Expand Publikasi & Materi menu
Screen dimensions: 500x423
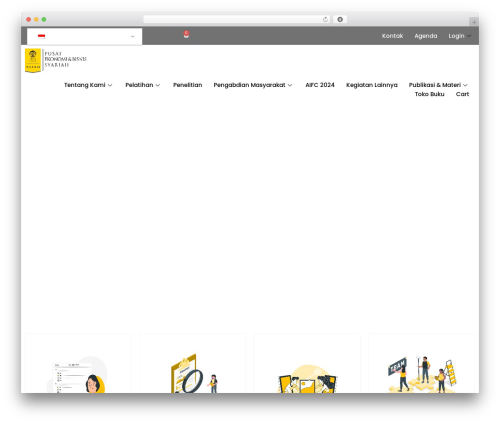(438, 85)
